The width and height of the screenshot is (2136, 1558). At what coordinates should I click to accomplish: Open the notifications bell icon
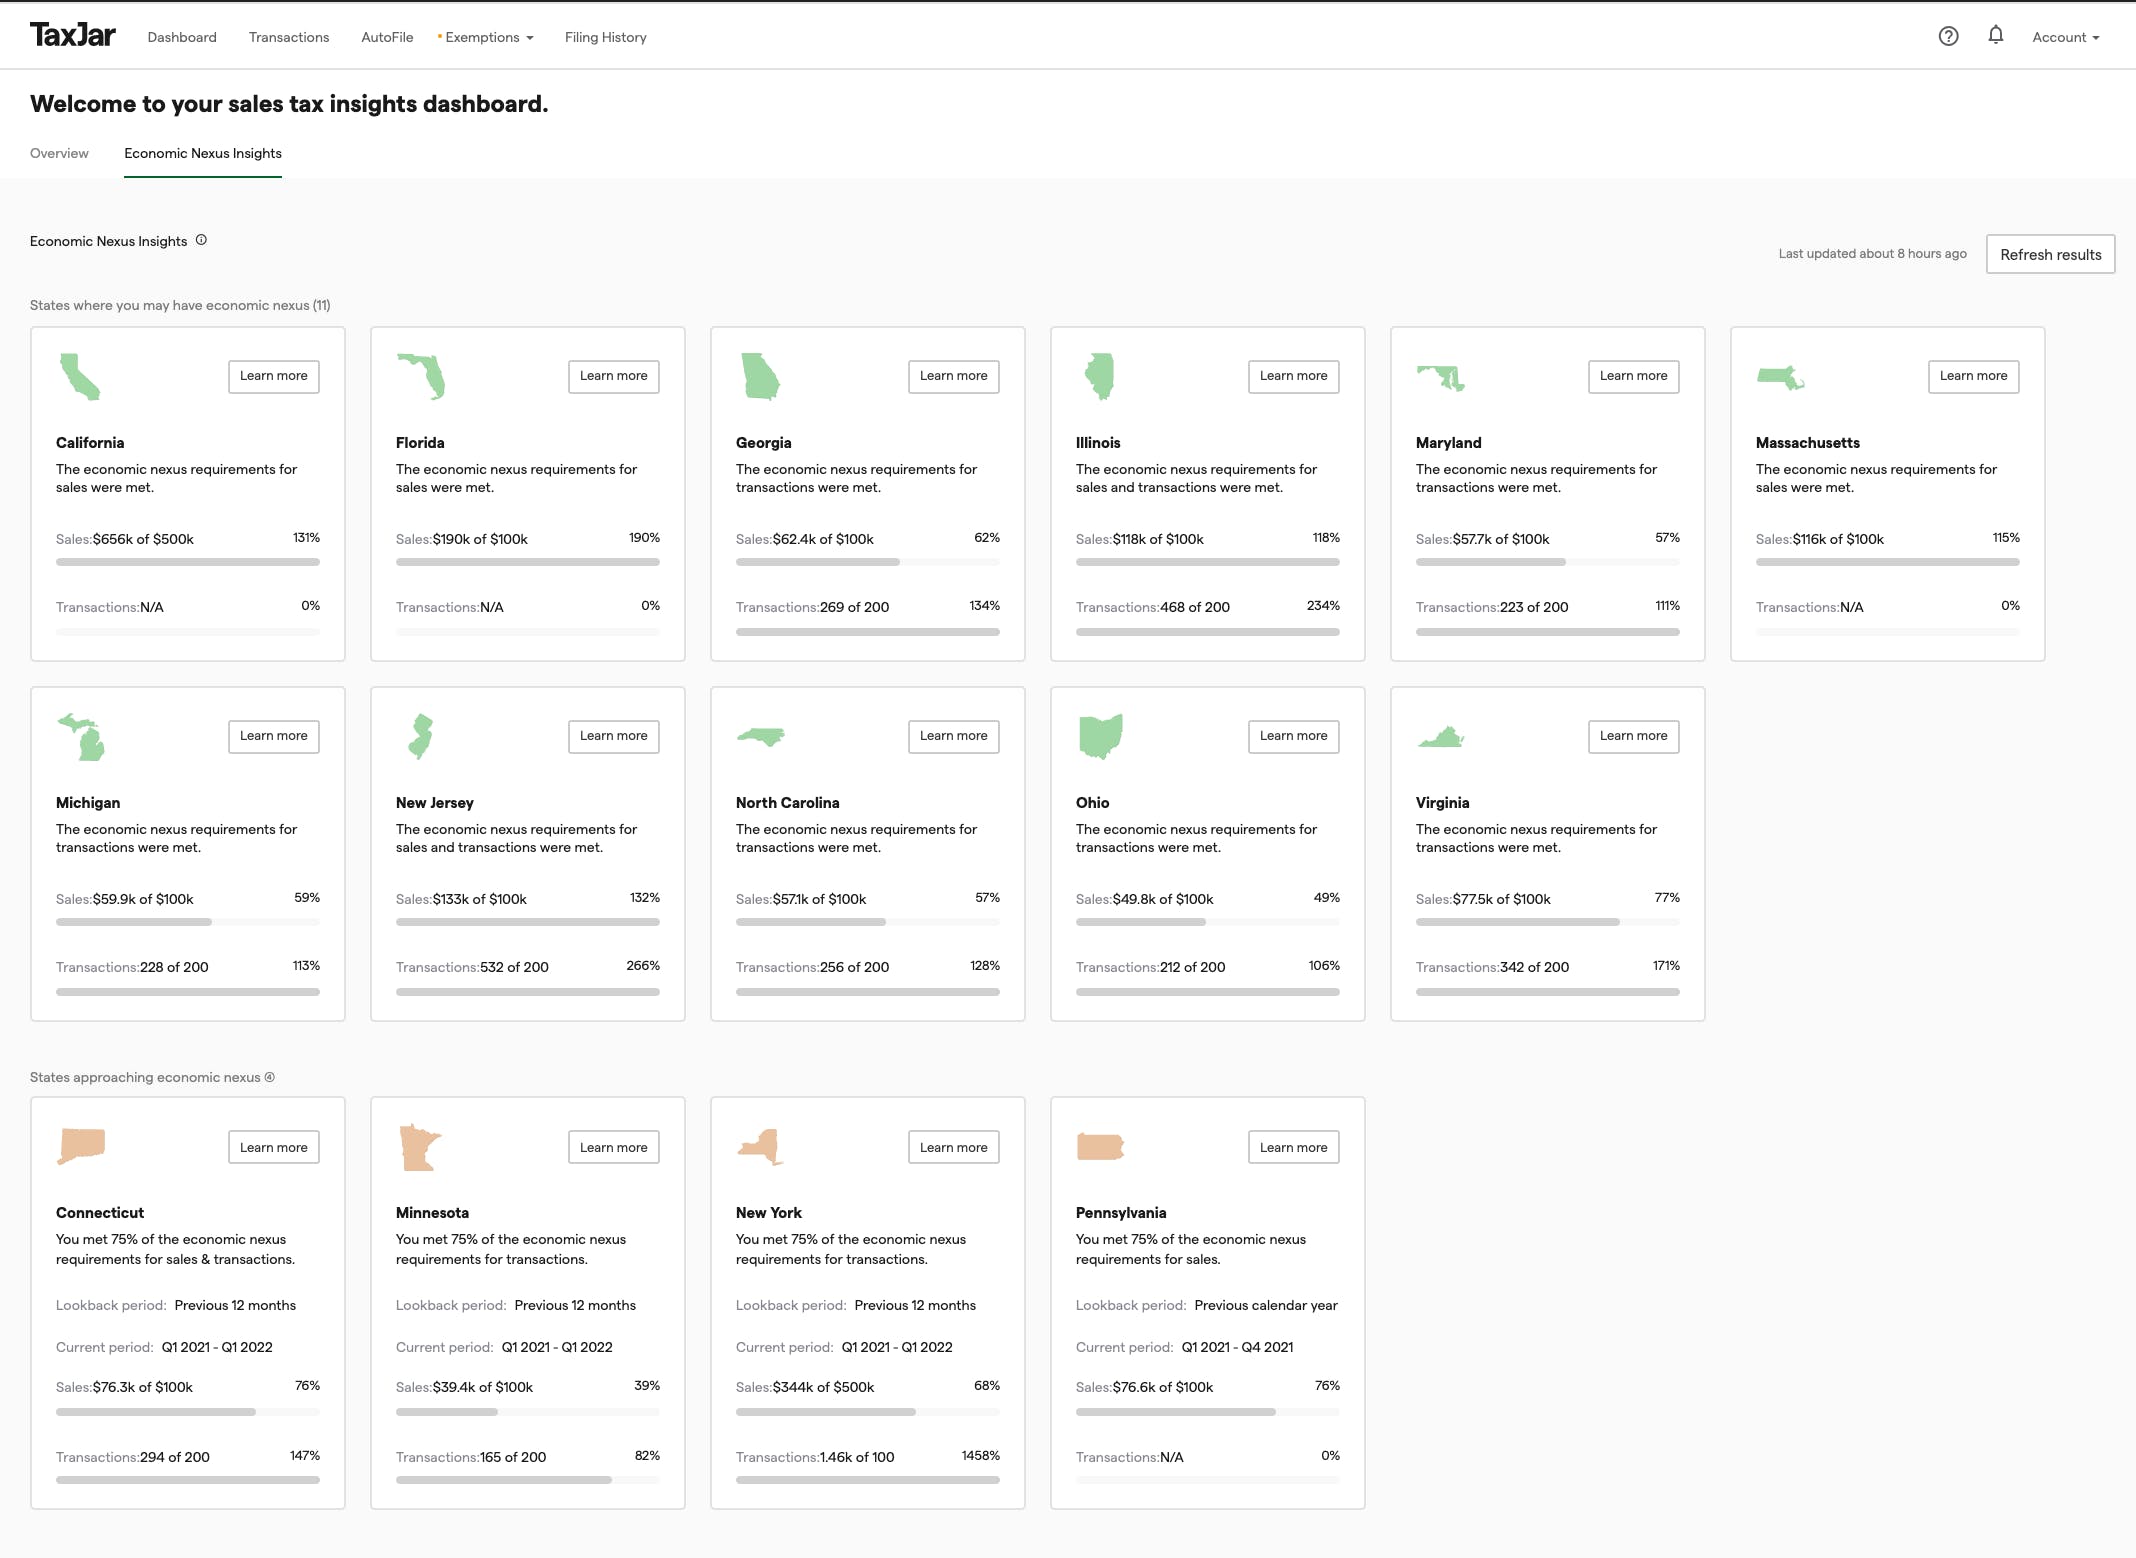[x=1995, y=36]
